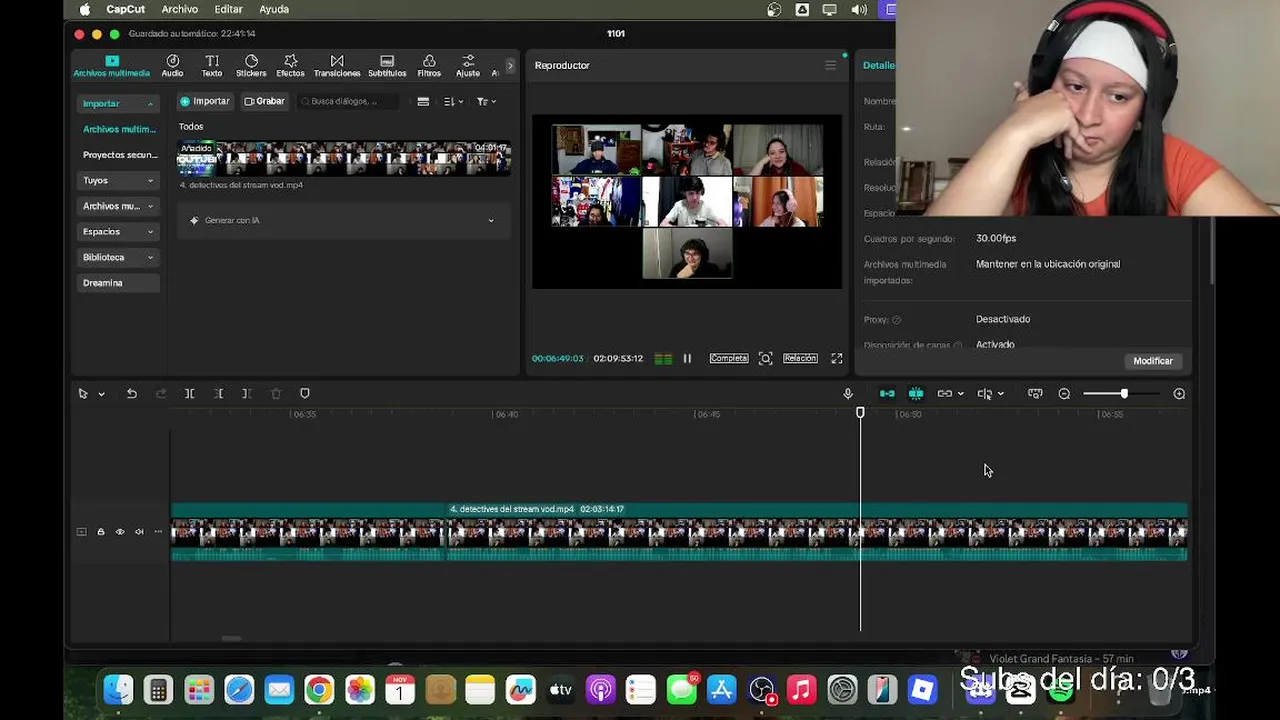Lock the main video track
The height and width of the screenshot is (720, 1280).
(x=100, y=532)
